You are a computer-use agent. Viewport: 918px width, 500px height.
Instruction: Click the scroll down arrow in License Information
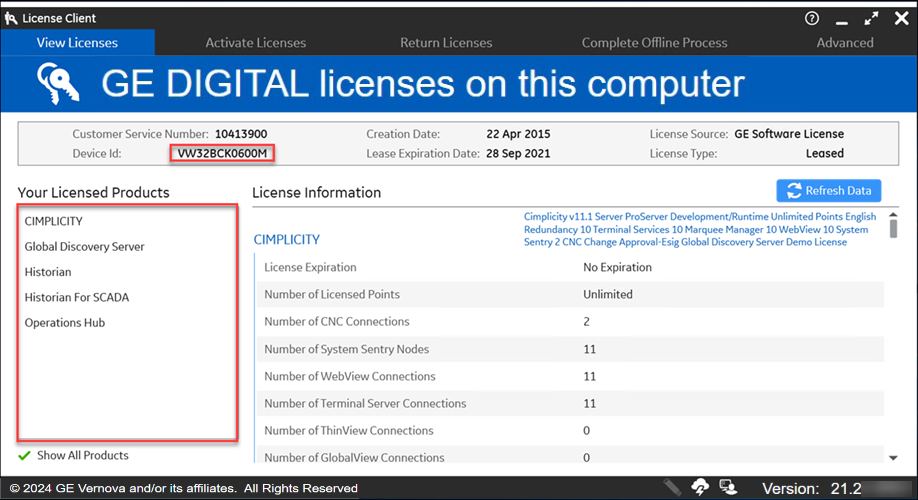(x=893, y=458)
